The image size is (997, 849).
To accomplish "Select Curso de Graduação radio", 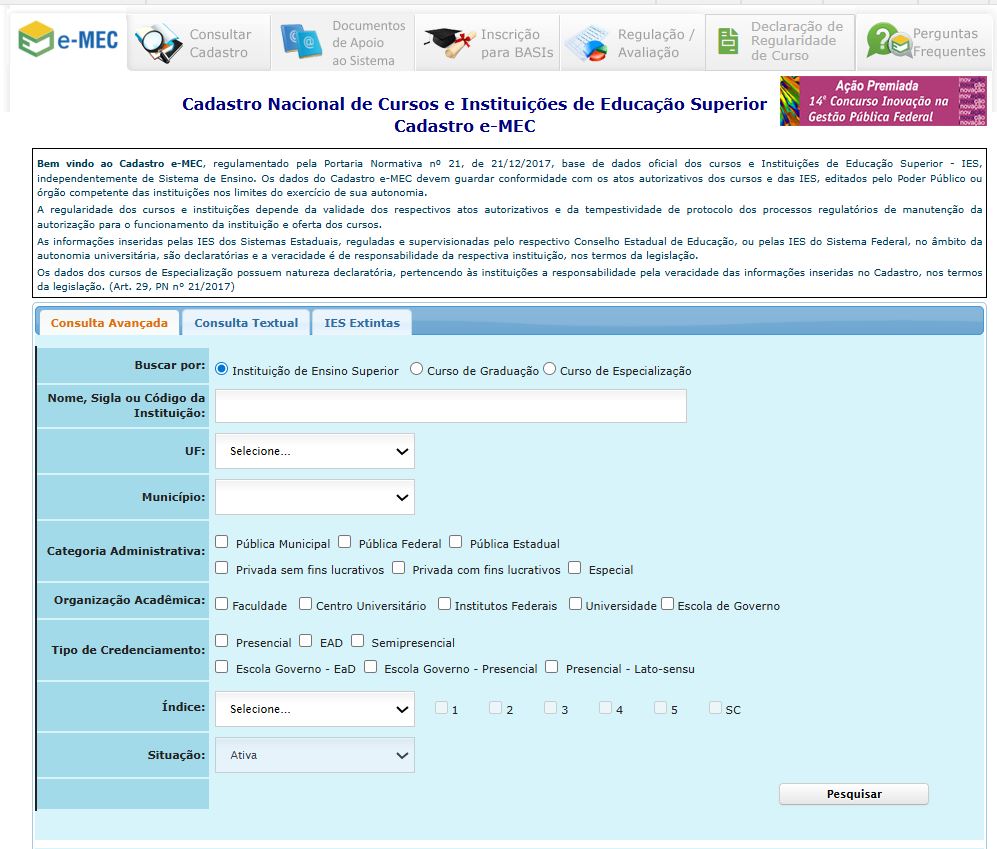I will coord(416,369).
